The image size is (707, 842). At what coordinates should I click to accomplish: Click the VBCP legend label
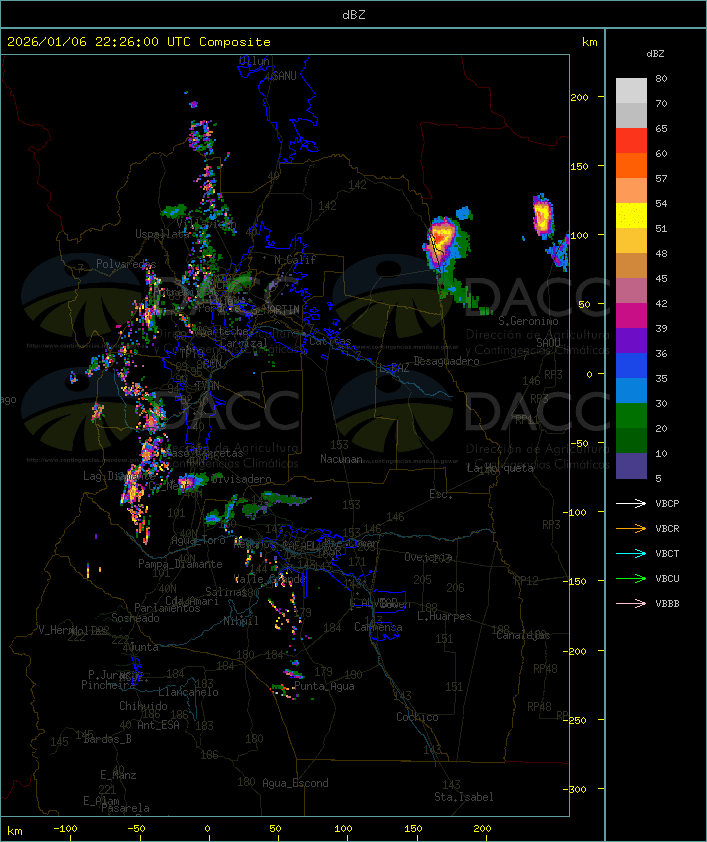[667, 504]
